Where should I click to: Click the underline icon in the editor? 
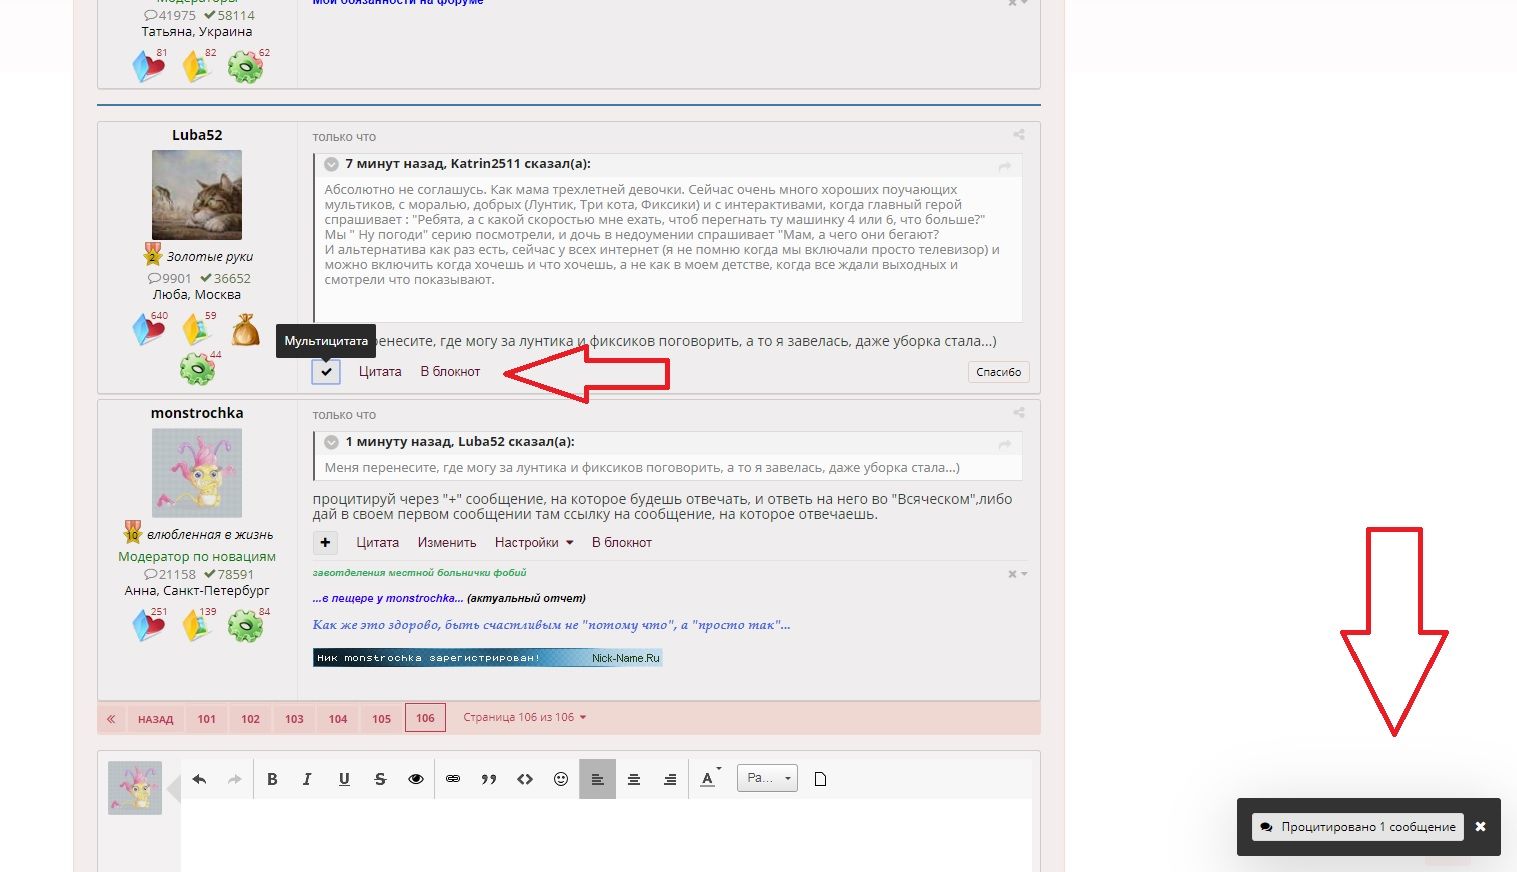click(x=344, y=779)
